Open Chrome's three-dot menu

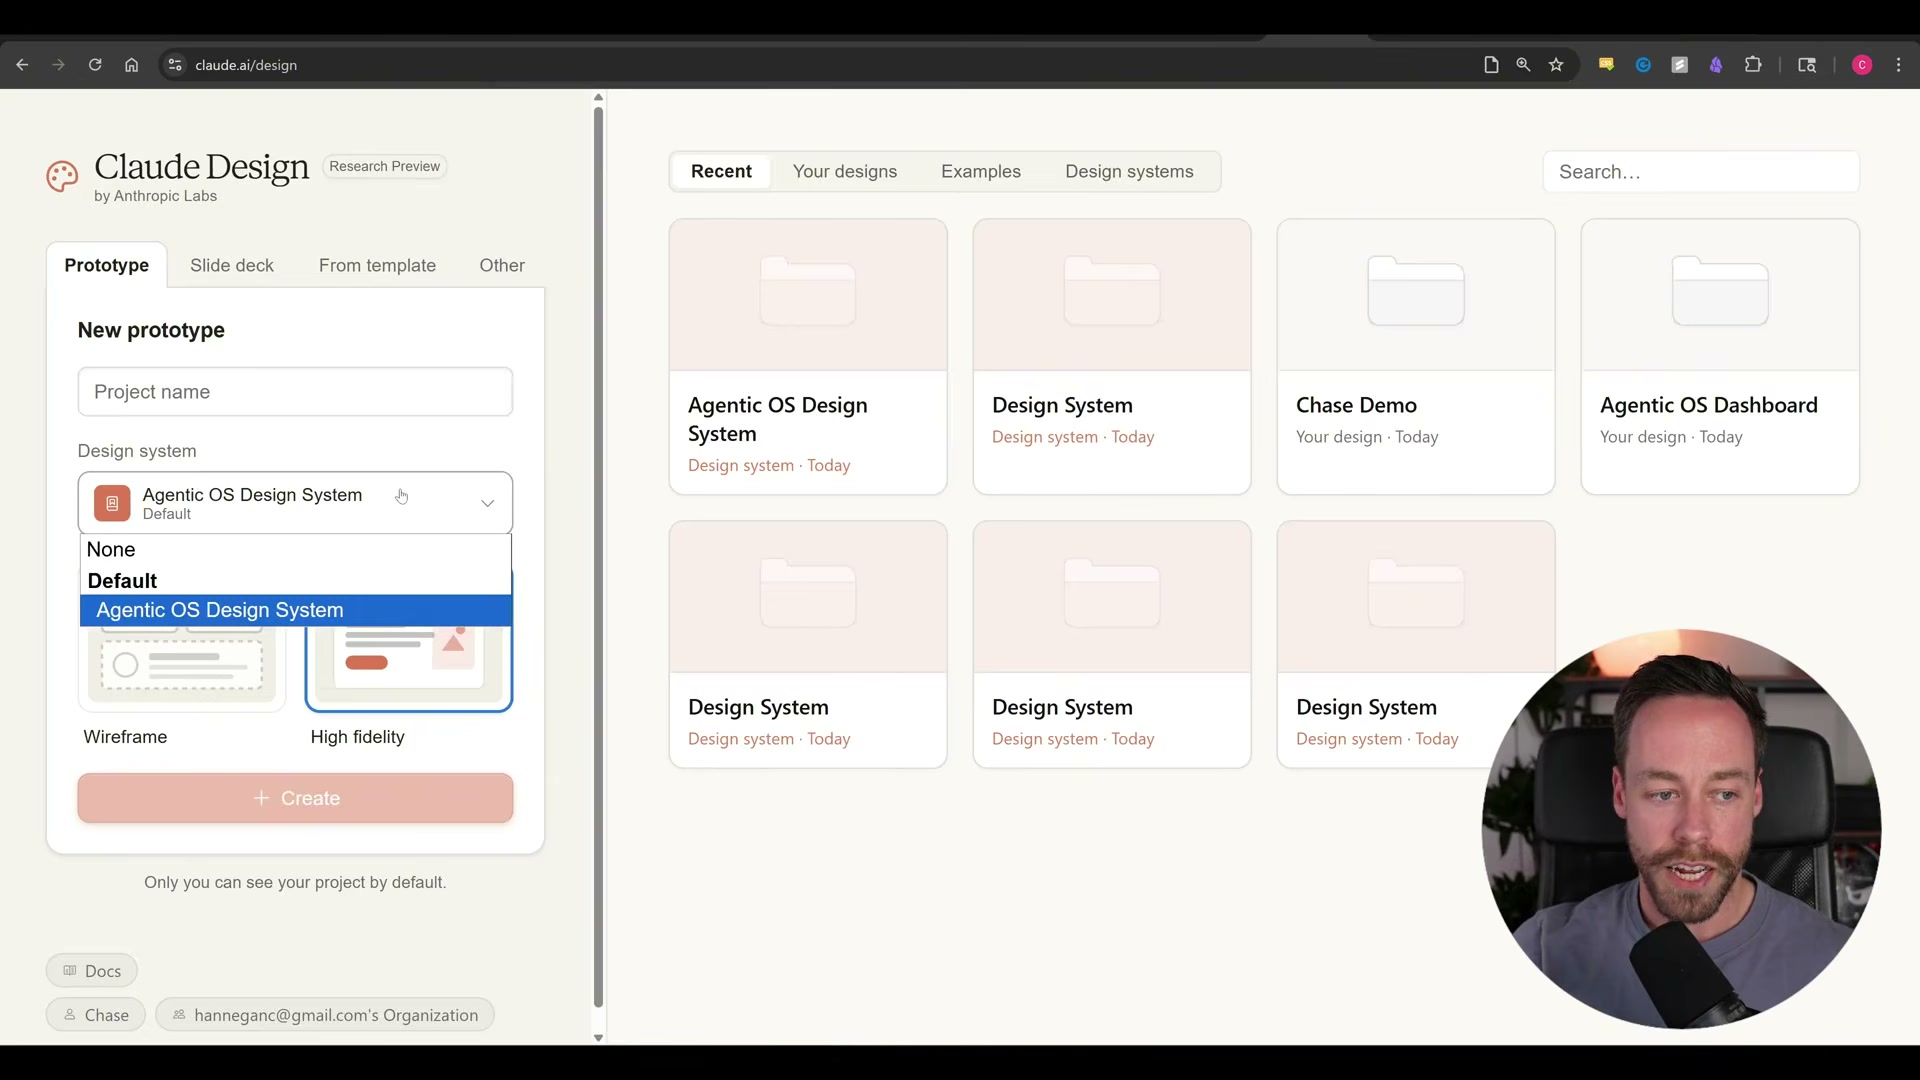pos(1898,64)
